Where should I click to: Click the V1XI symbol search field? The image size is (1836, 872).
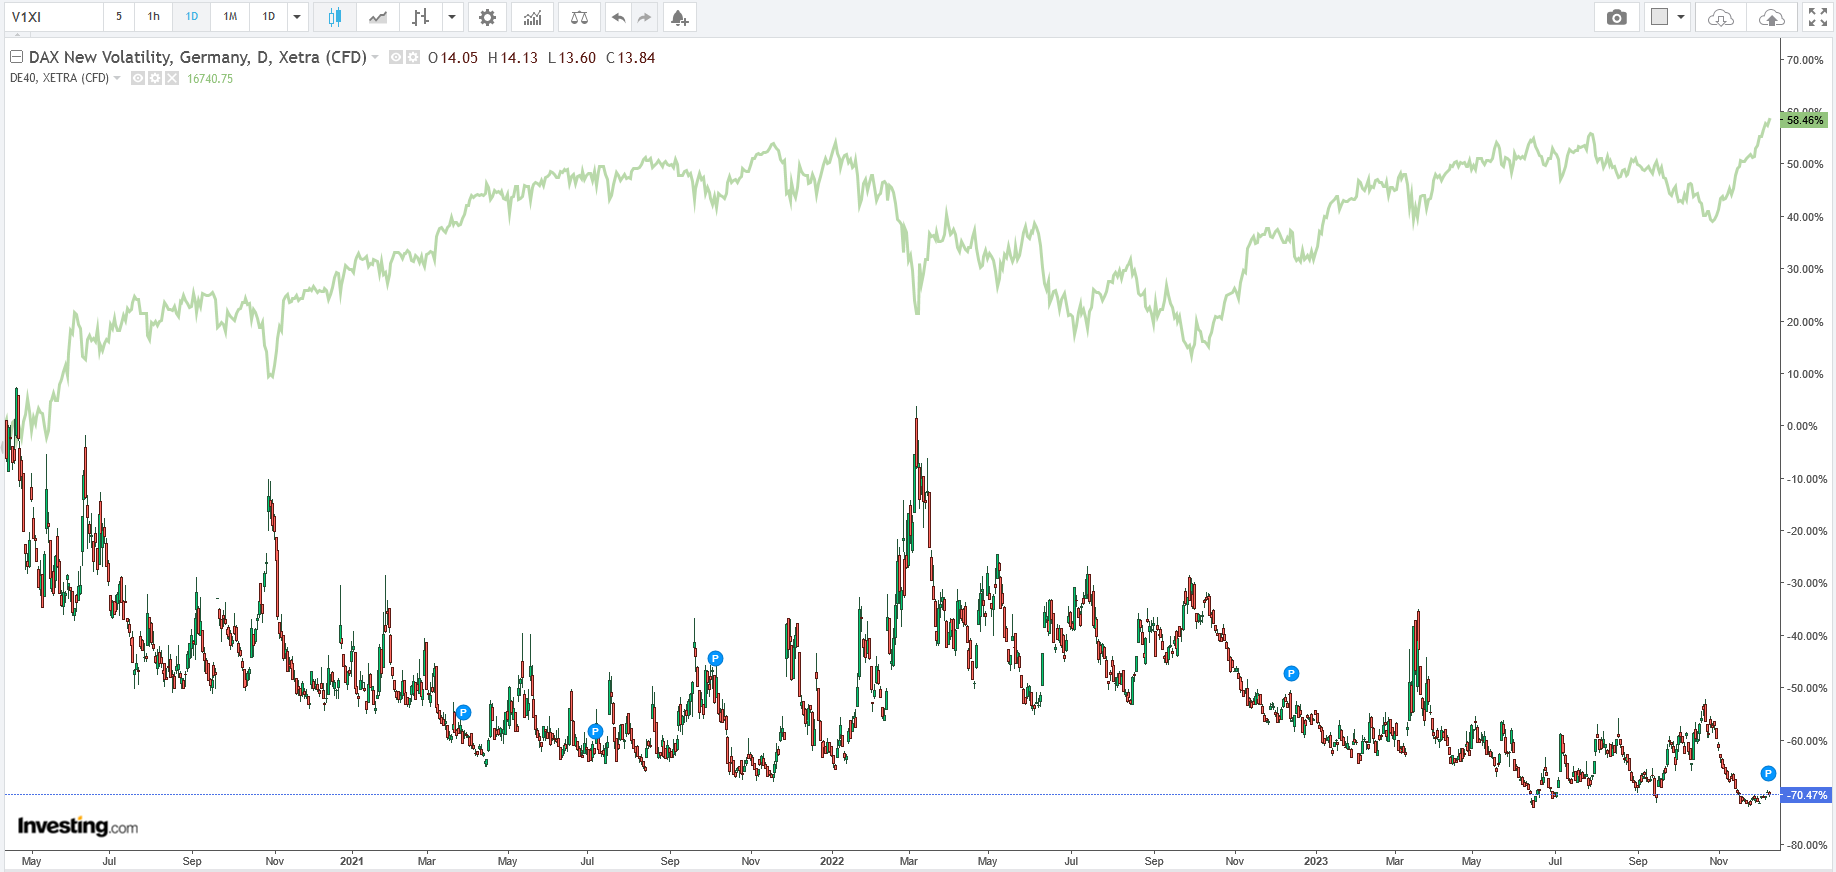[53, 17]
